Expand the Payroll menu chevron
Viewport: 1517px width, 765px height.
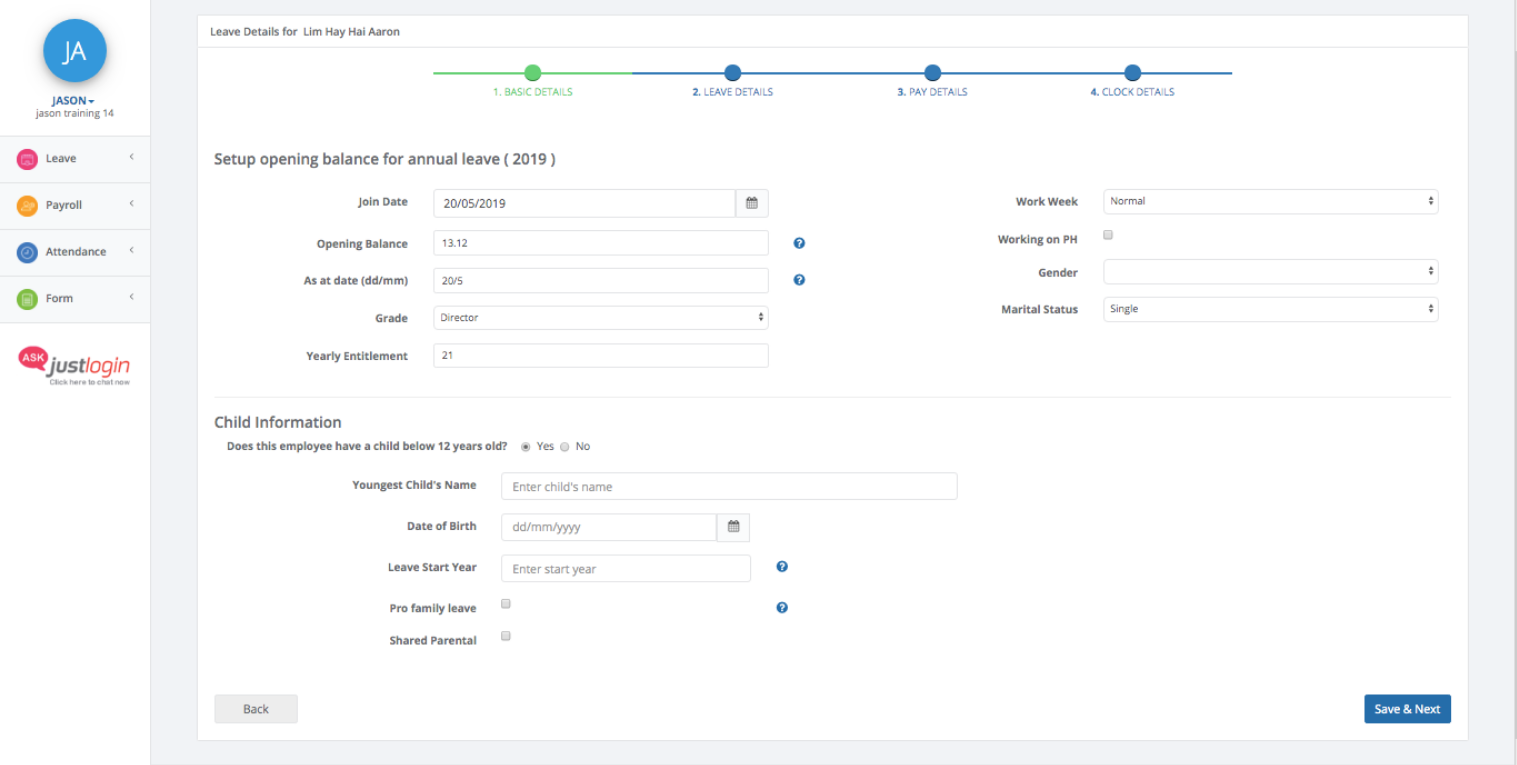131,204
